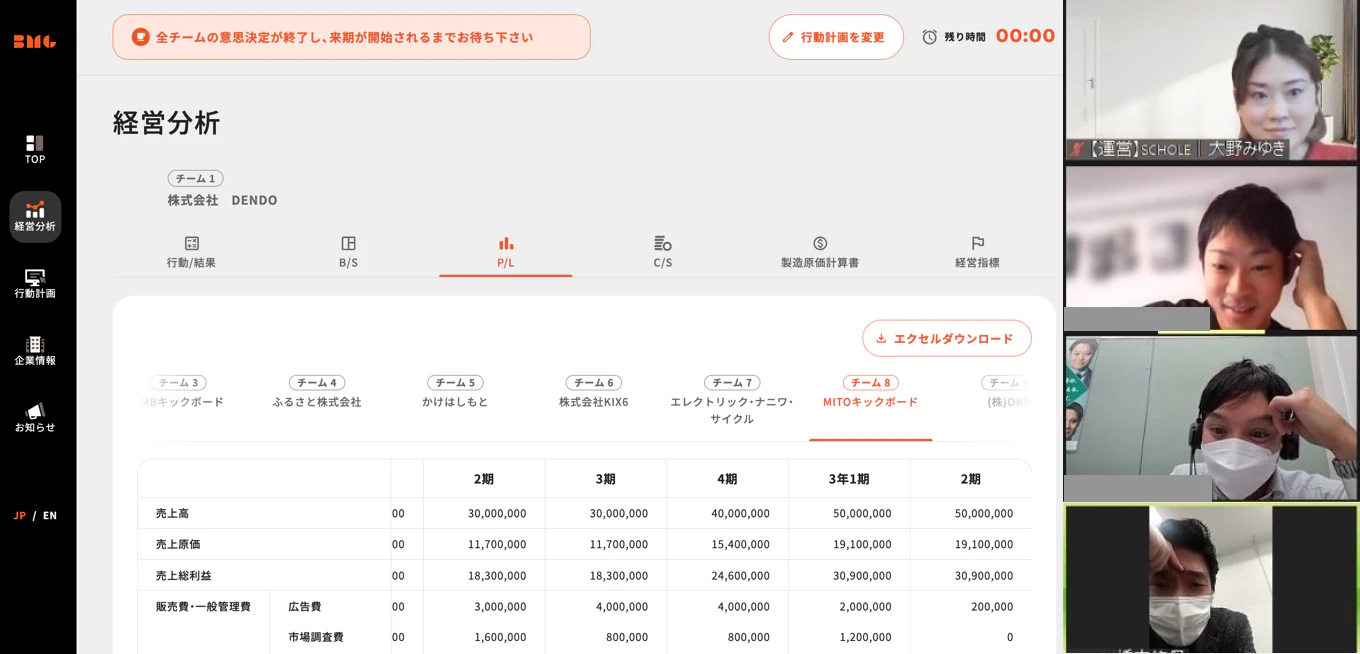The width and height of the screenshot is (1360, 654).
Task: Switch to the B/S tab
Action: tap(348, 252)
